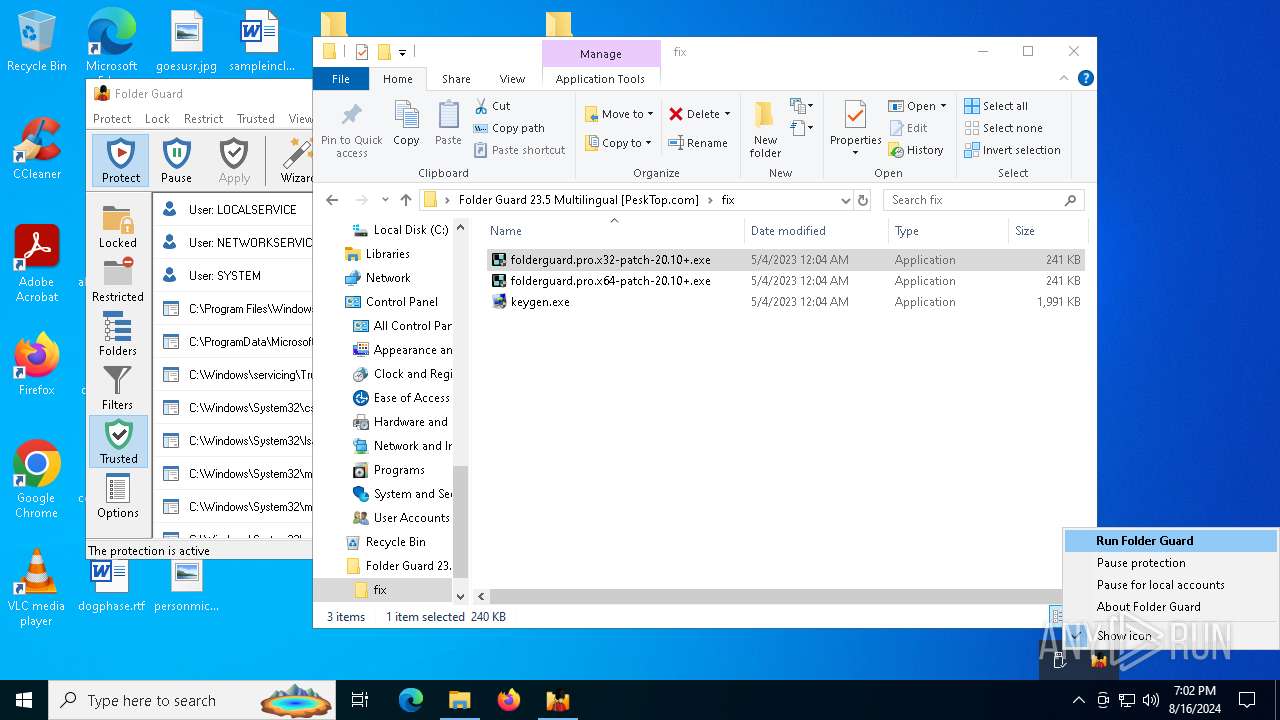The image size is (1280, 720).
Task: Sort files by the Name column header
Action: click(x=614, y=231)
